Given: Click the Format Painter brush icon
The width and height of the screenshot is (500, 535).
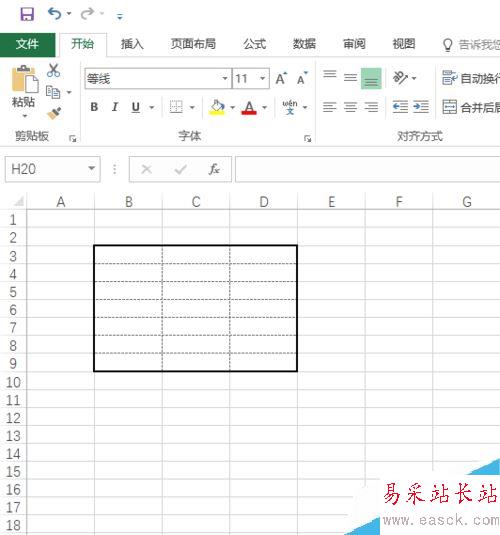Looking at the screenshot, I should [x=54, y=113].
